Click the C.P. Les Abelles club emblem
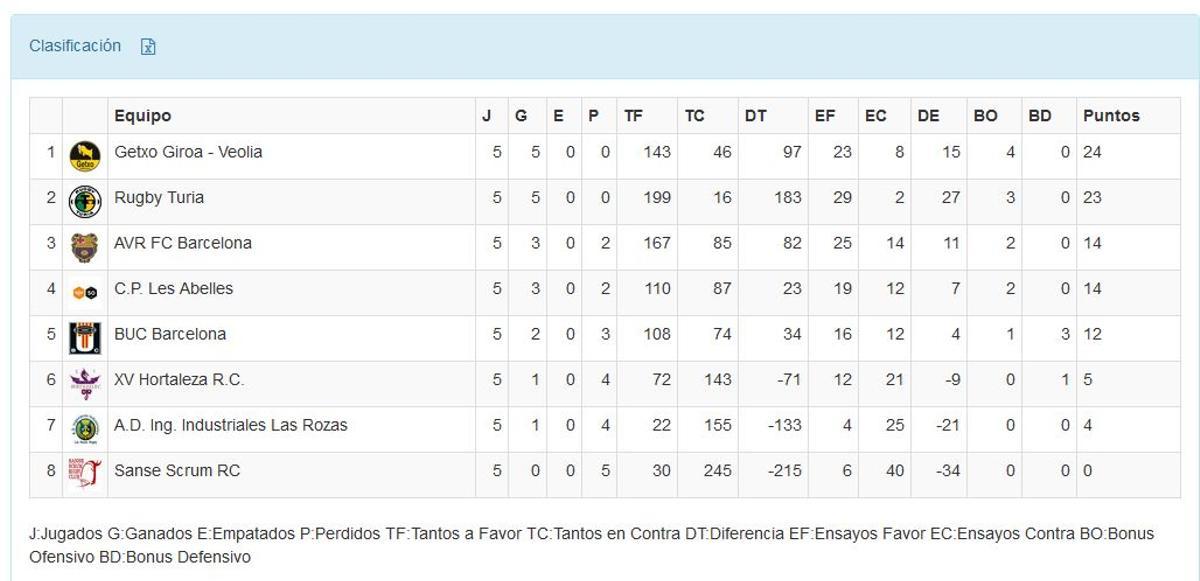The height and width of the screenshot is (581, 1200). pos(83,288)
